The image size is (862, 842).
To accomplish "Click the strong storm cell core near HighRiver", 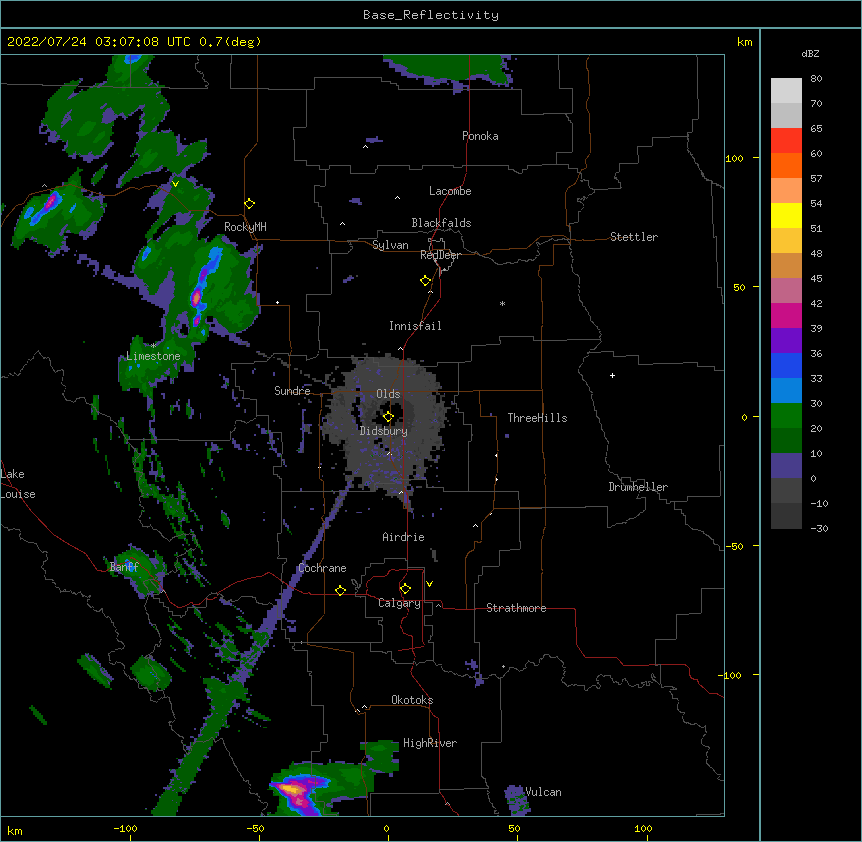I will click(x=292, y=790).
